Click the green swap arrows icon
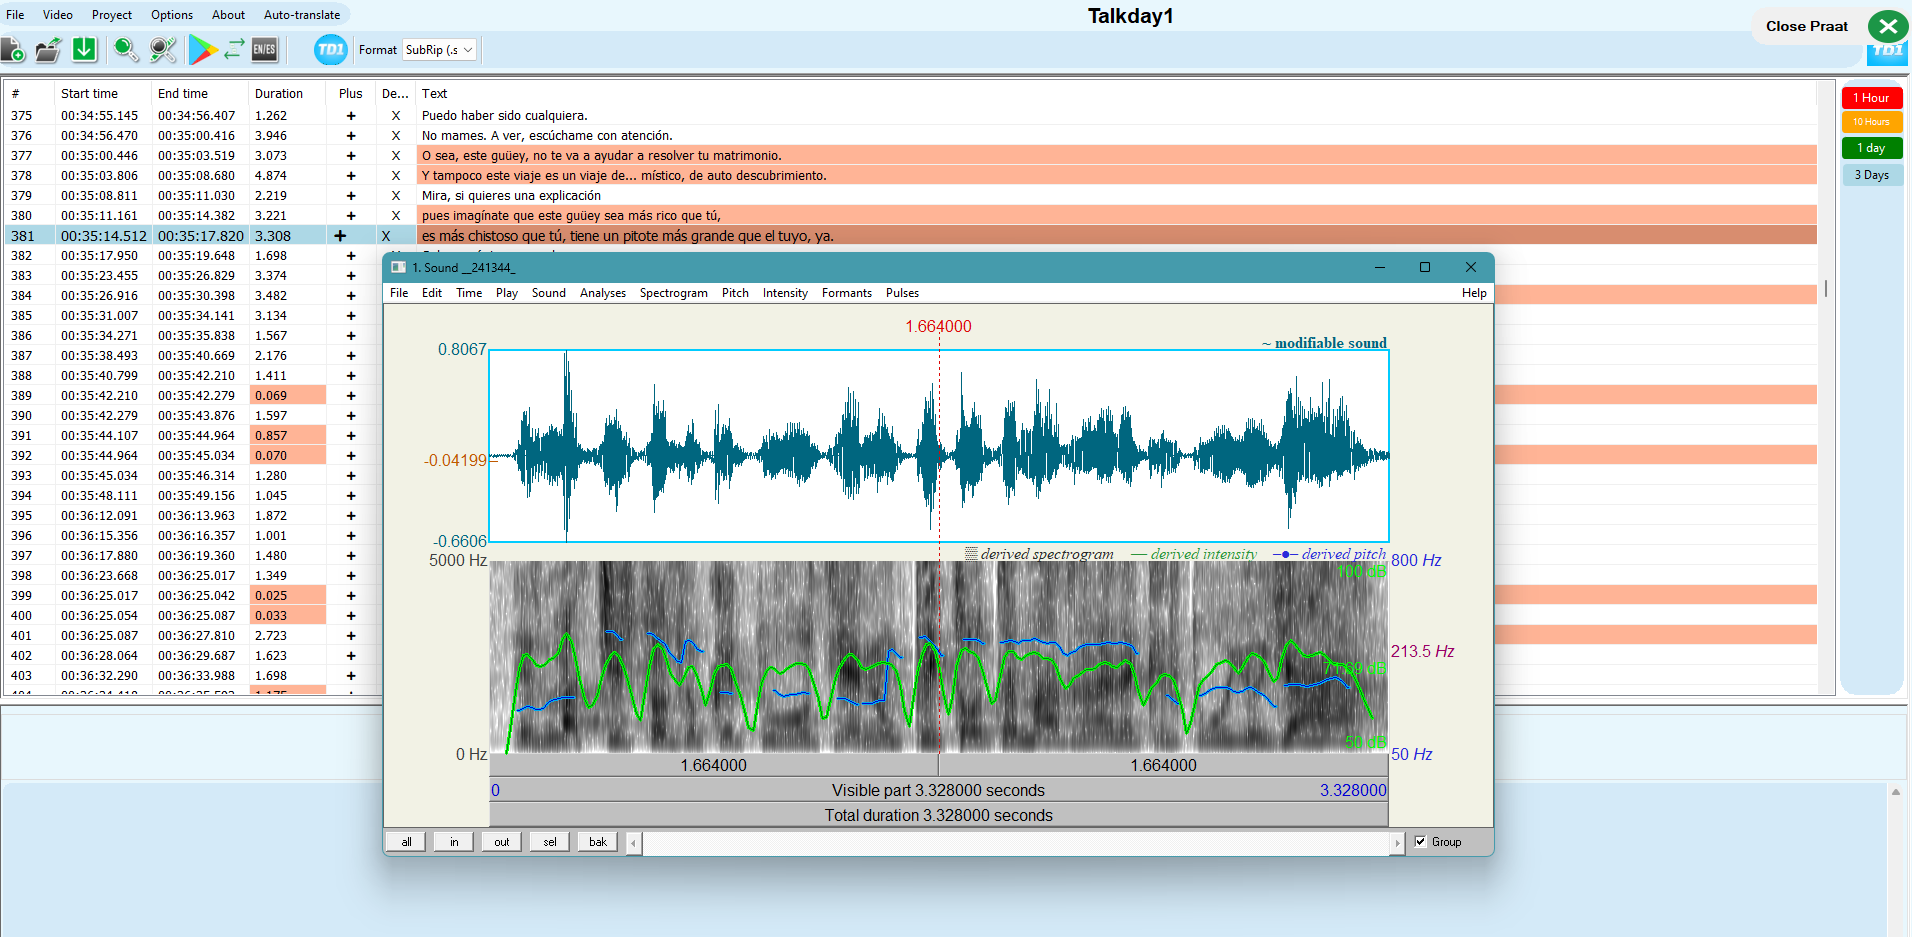This screenshot has width=1912, height=937. coord(234,49)
